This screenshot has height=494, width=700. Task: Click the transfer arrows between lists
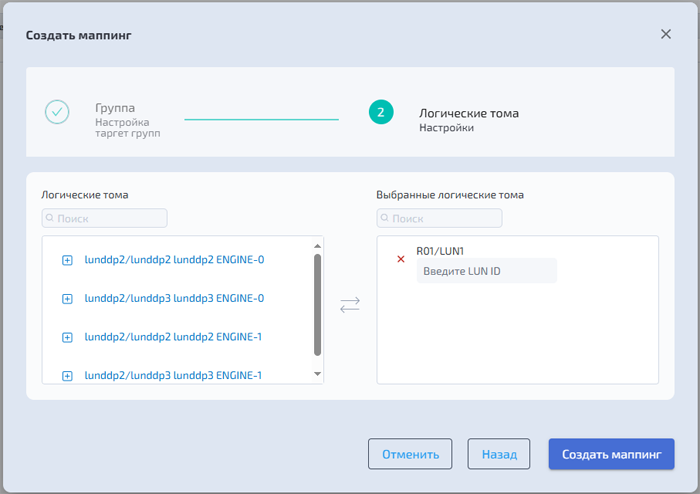[x=350, y=305]
